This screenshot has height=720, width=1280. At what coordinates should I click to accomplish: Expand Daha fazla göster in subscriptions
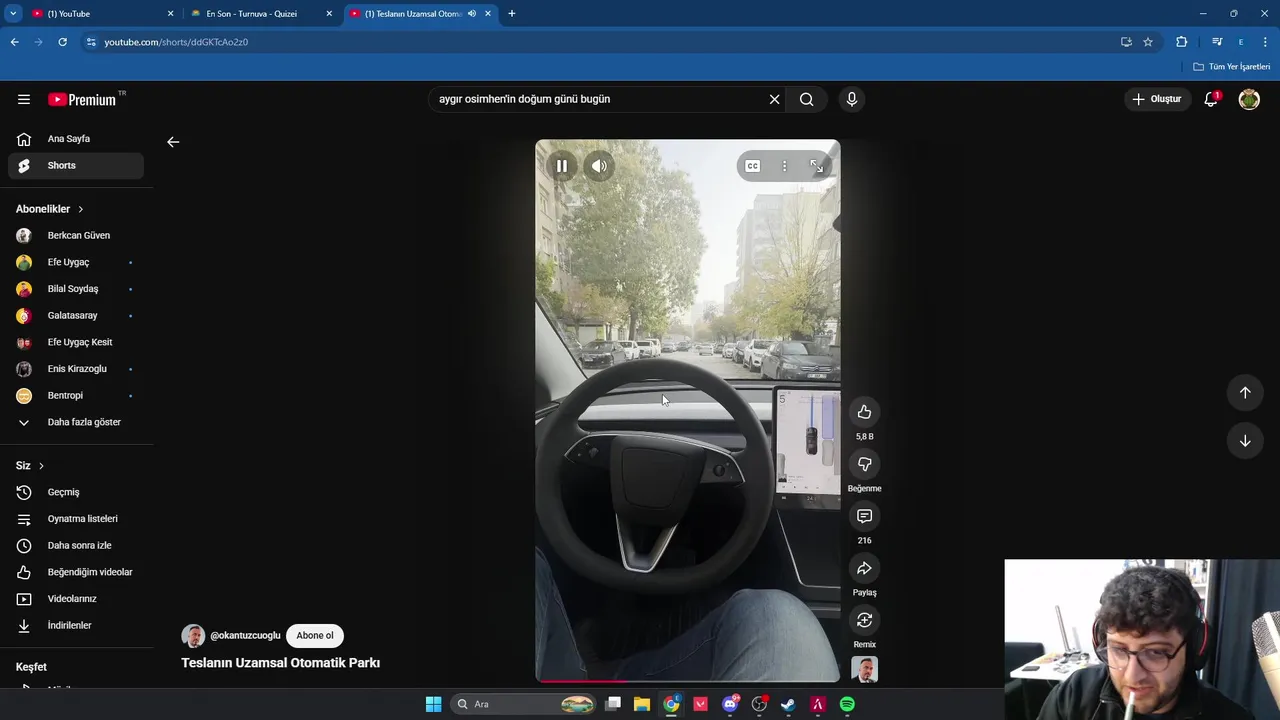click(76, 422)
